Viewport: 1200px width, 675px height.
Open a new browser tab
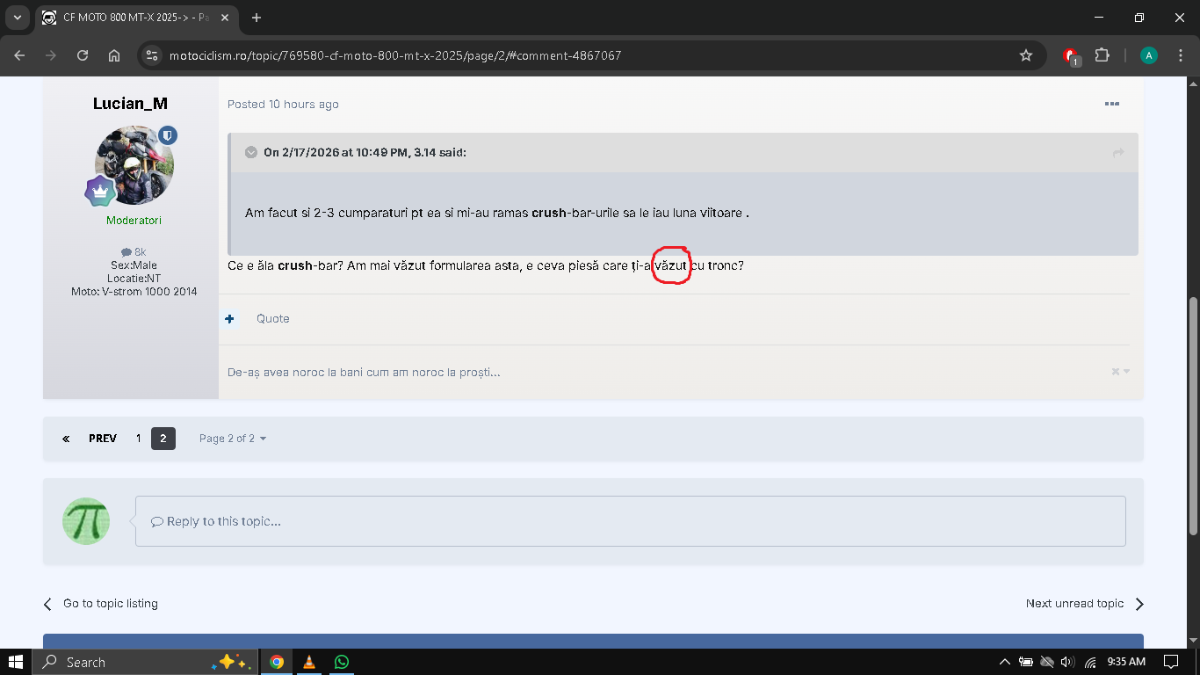(257, 18)
